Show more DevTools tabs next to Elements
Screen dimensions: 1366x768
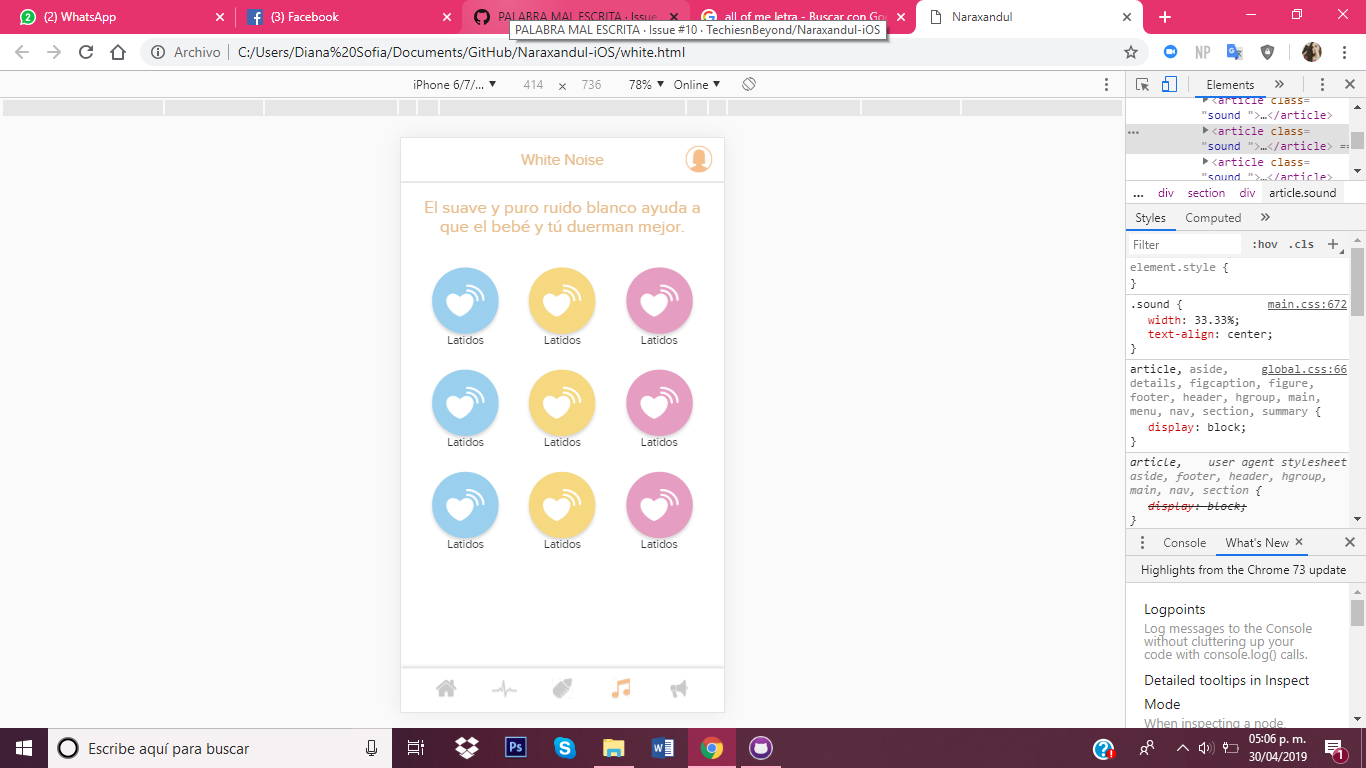coord(1279,85)
